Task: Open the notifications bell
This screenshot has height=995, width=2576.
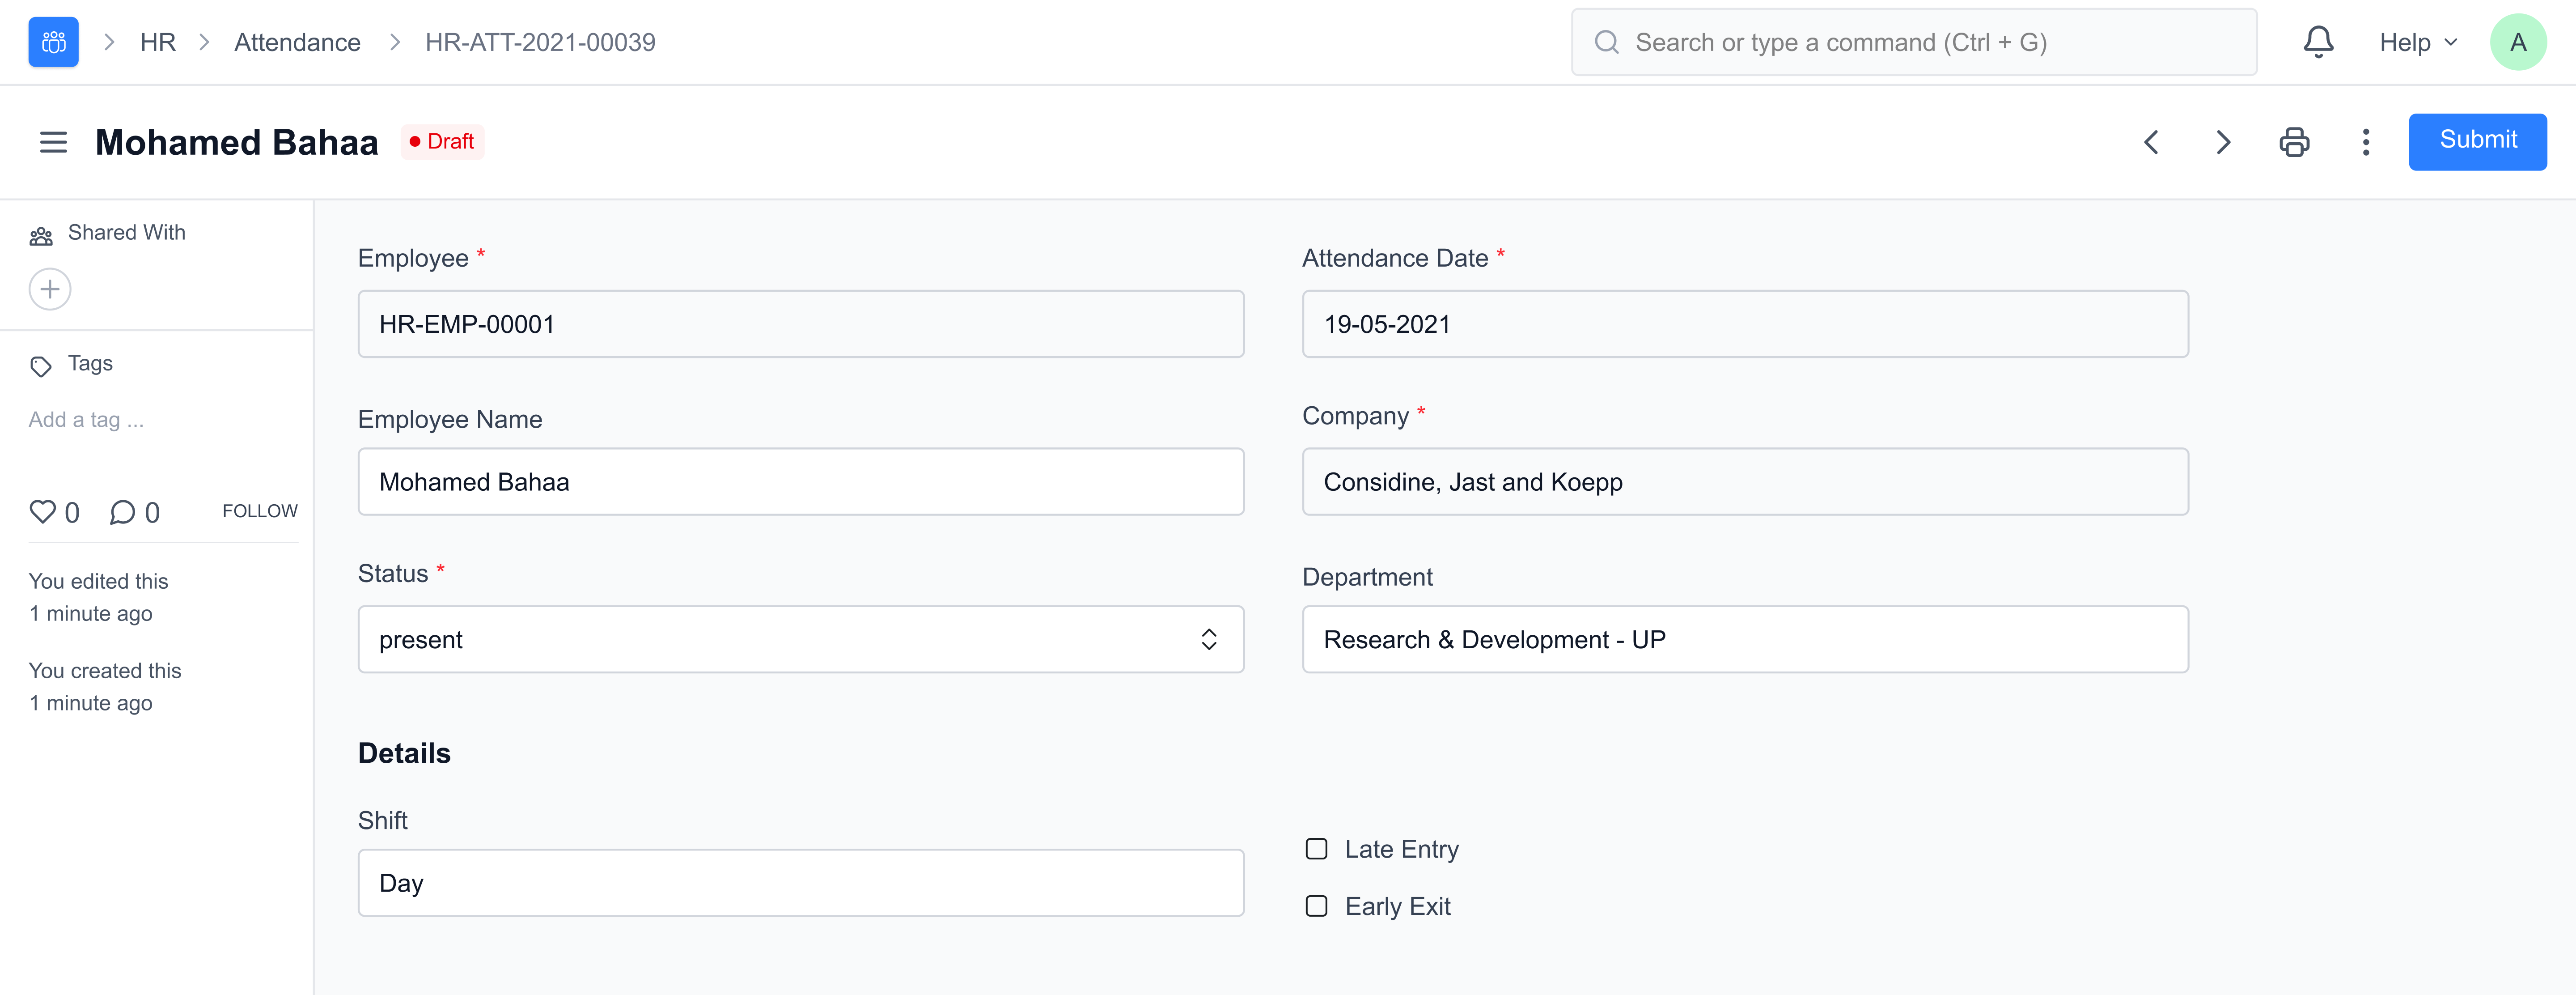Action: pos(2317,42)
